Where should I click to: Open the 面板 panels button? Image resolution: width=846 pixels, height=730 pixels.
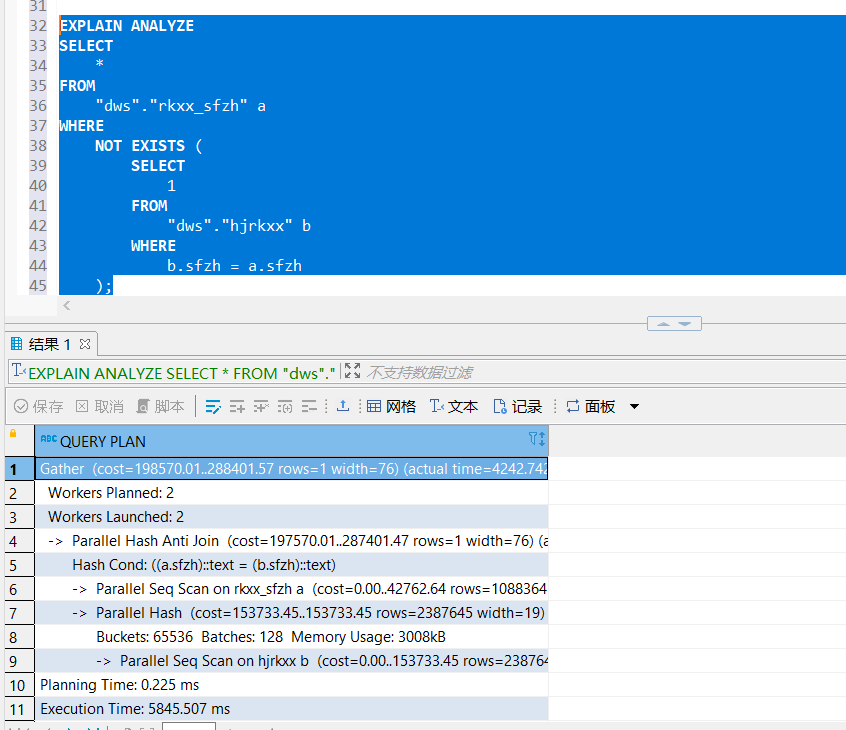(x=590, y=407)
